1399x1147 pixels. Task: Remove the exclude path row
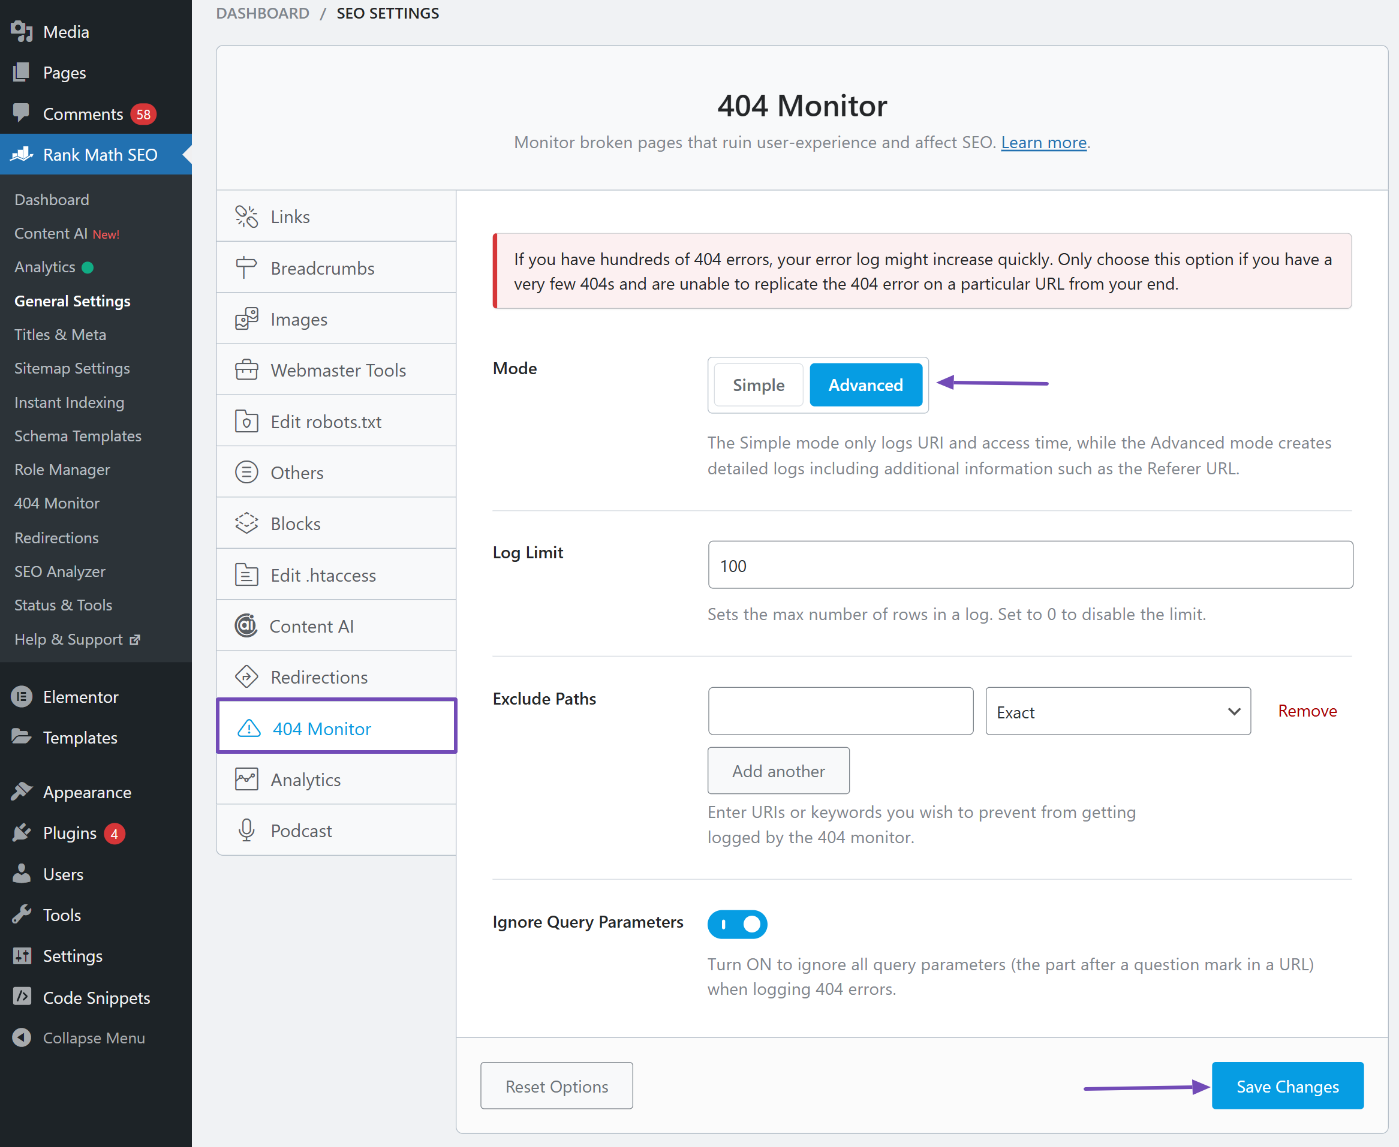click(x=1307, y=711)
